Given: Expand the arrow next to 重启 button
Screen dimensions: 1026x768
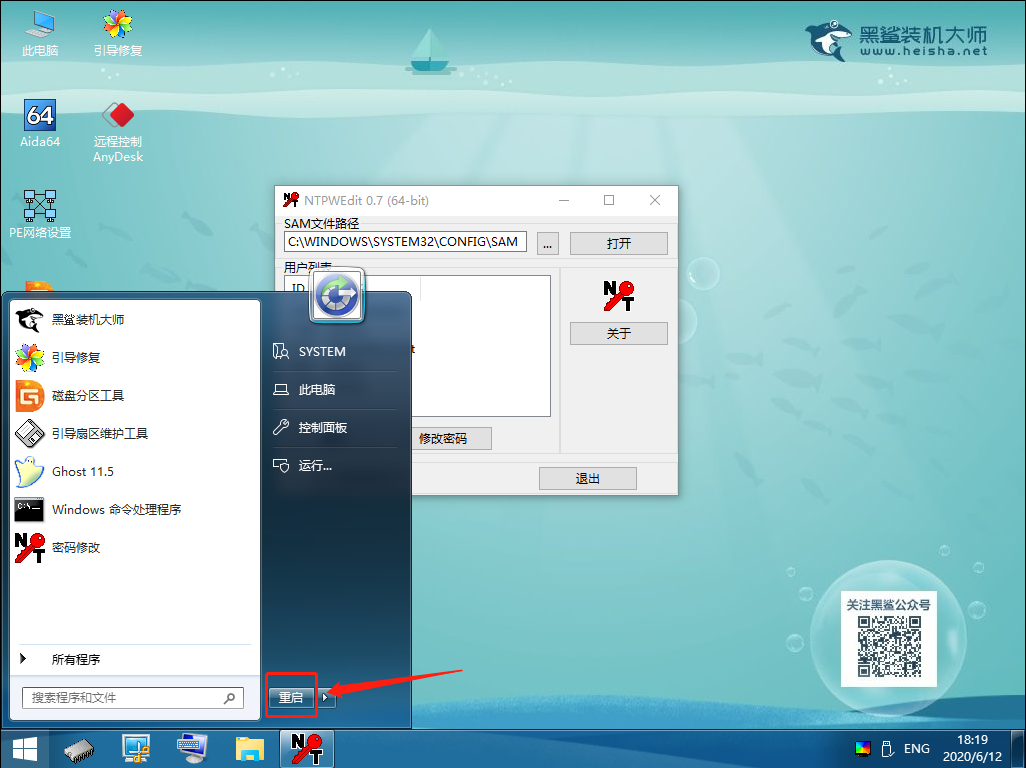Looking at the screenshot, I should click(x=326, y=698).
